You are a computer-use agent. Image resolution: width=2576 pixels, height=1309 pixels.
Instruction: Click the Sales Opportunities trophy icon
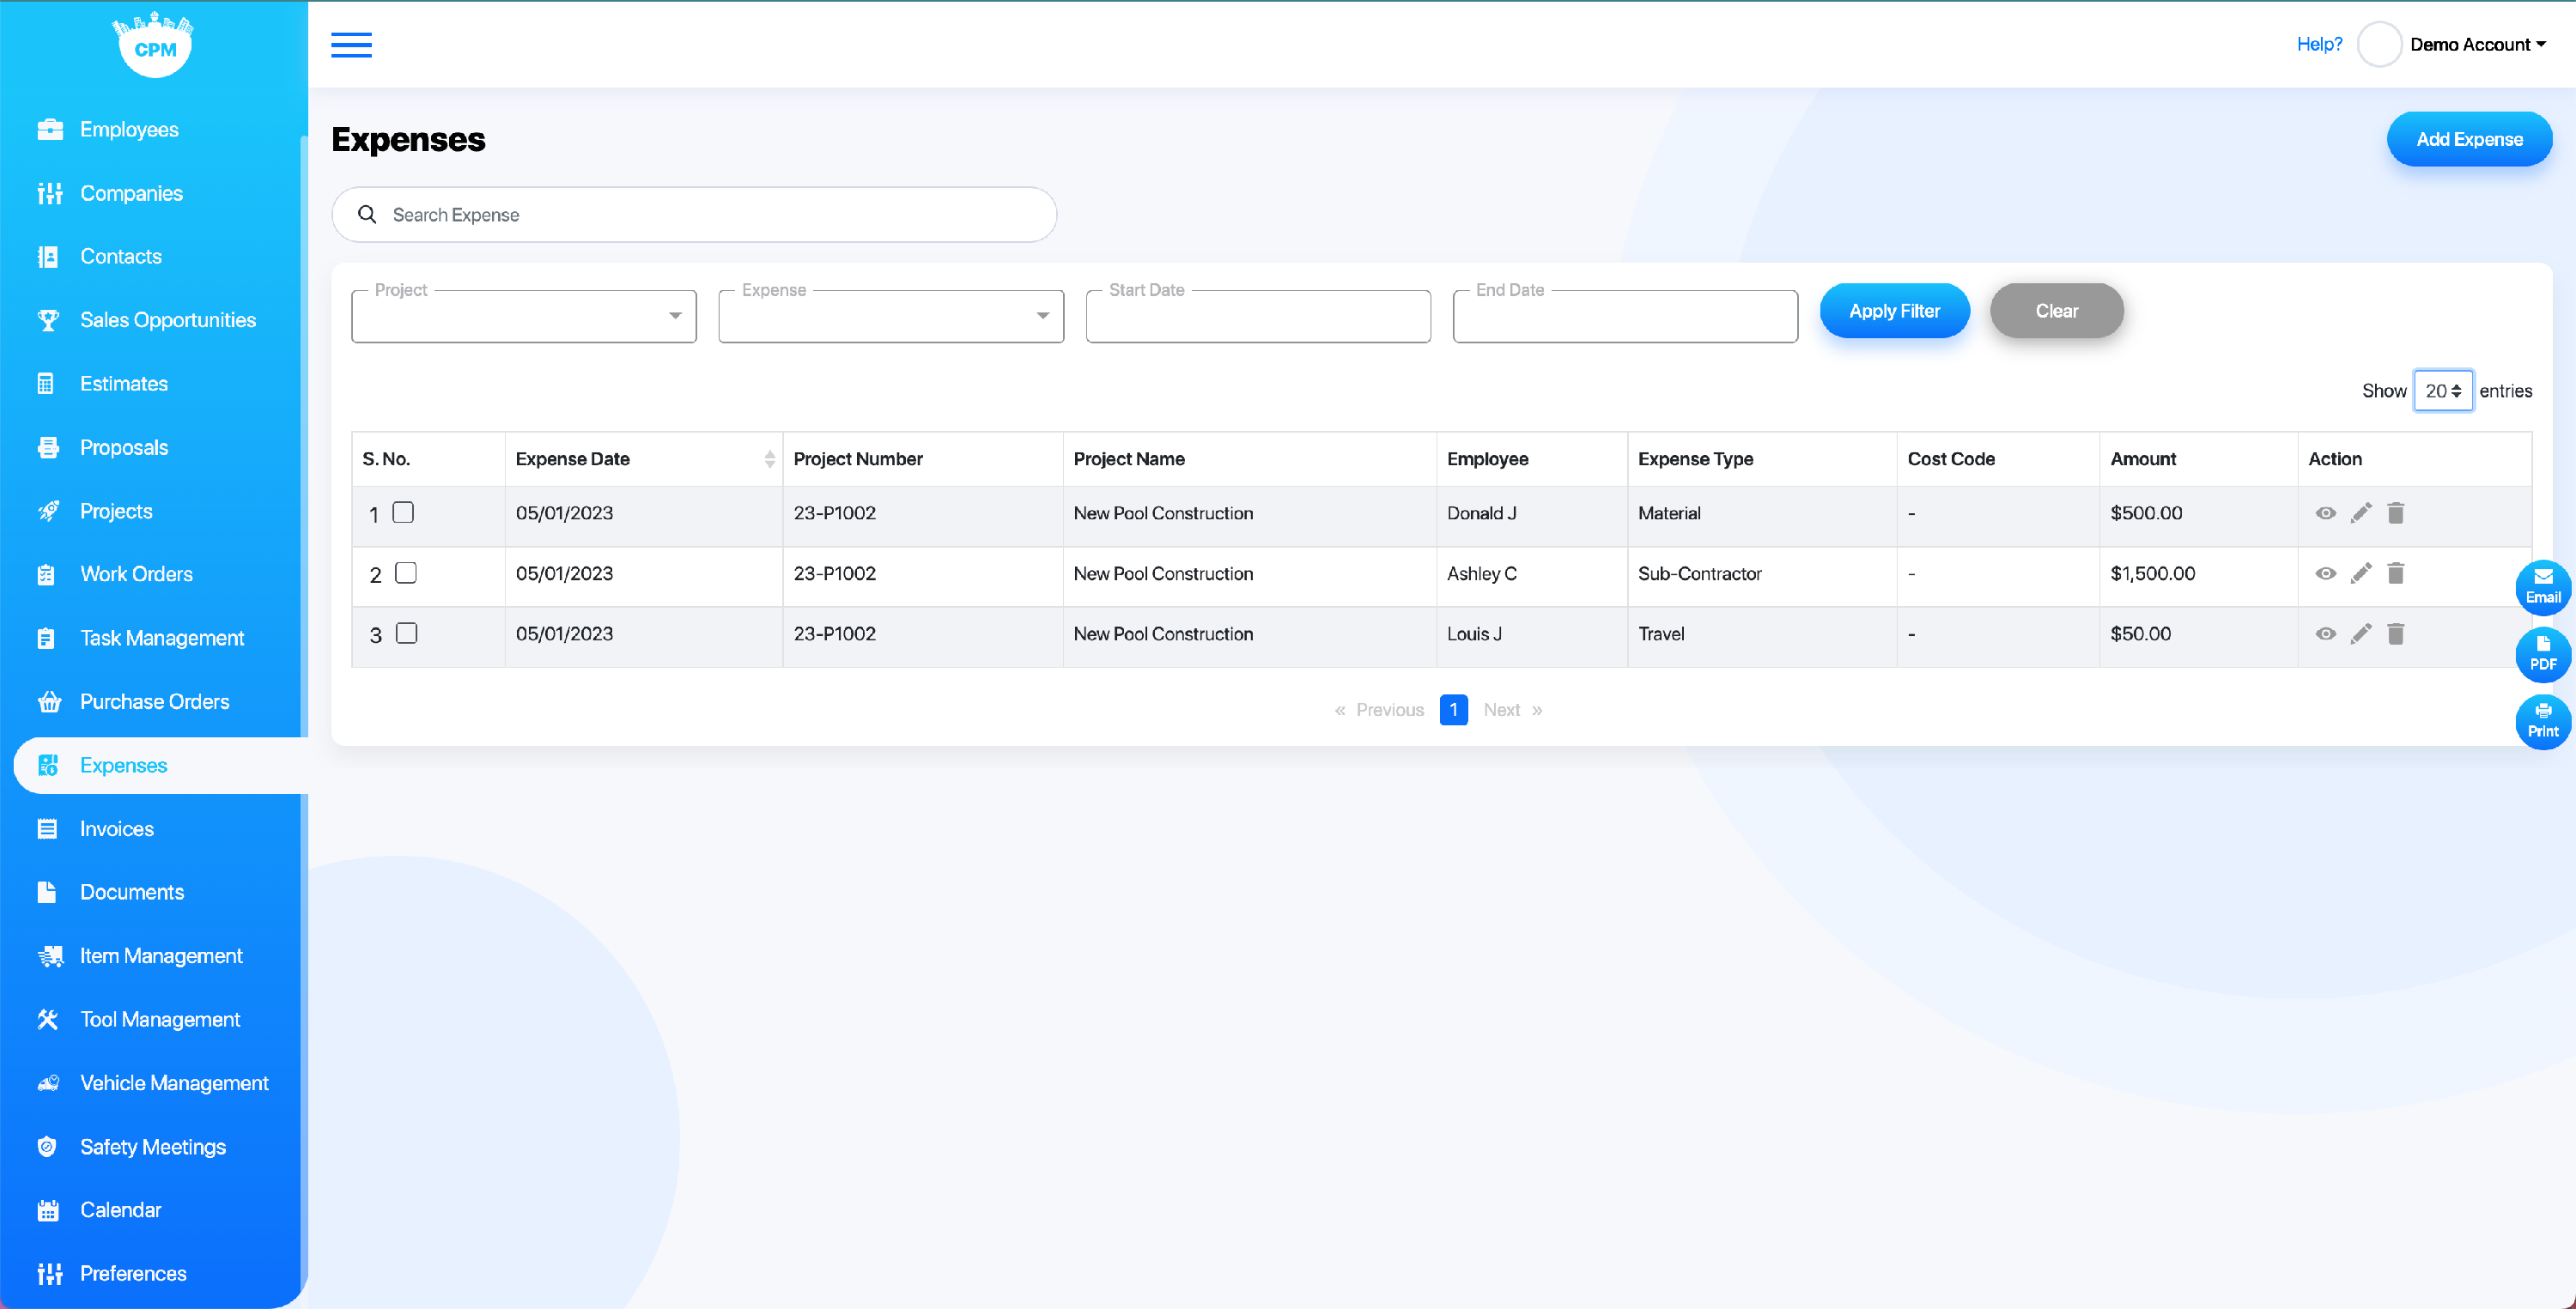point(47,320)
